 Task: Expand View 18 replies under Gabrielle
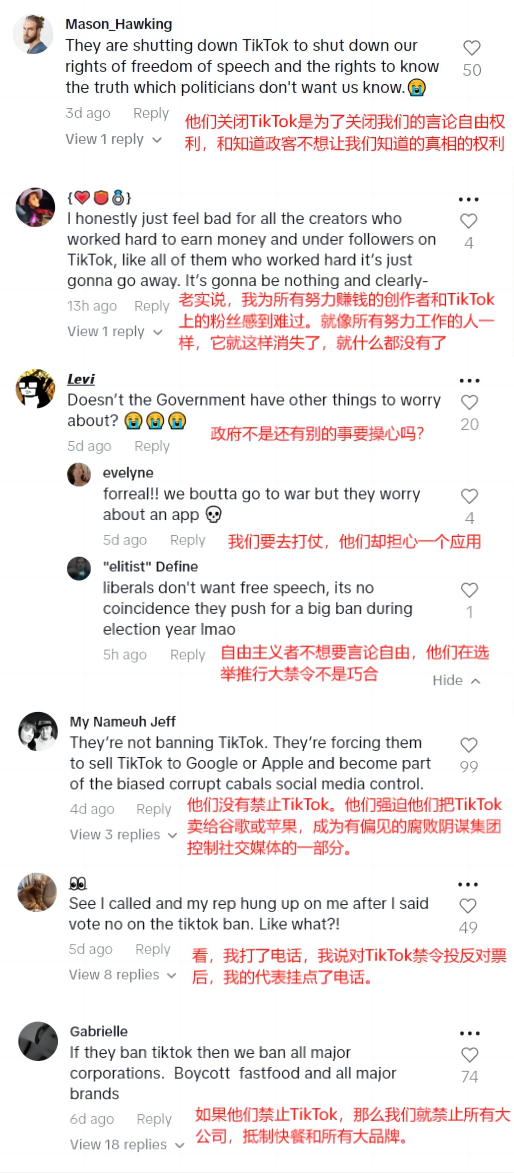127,1145
